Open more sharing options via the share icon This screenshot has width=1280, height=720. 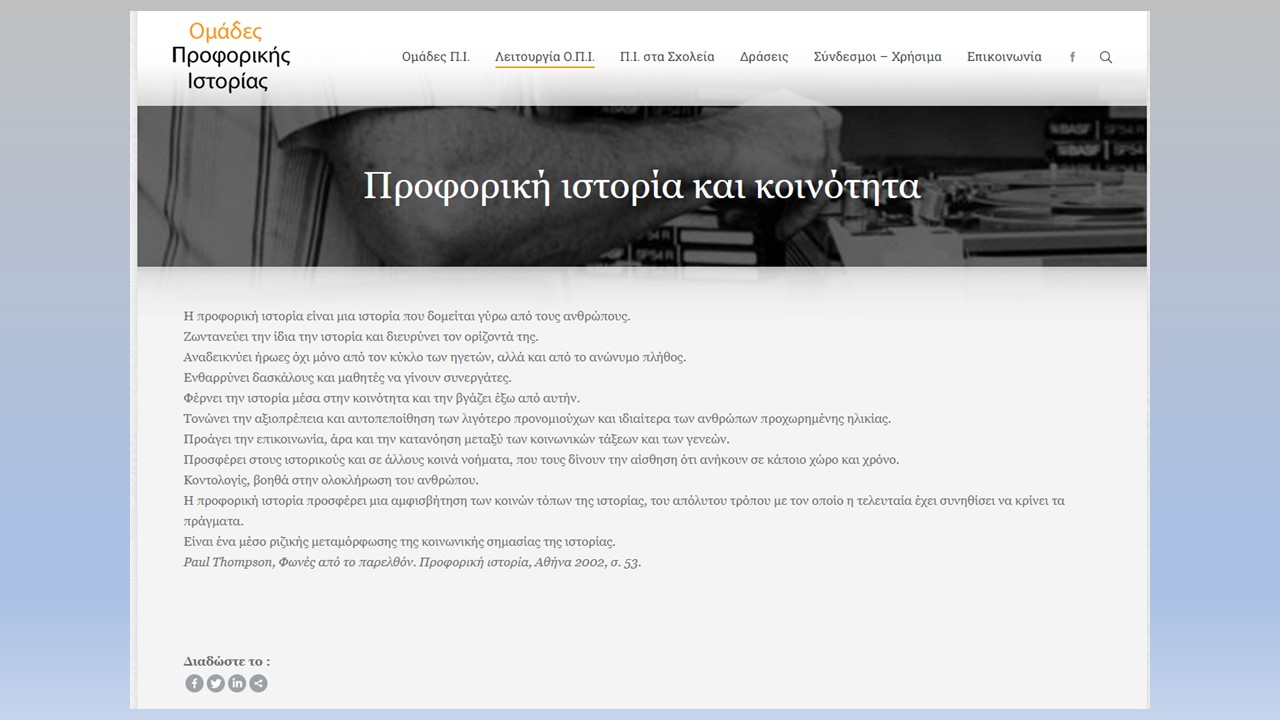[x=257, y=683]
